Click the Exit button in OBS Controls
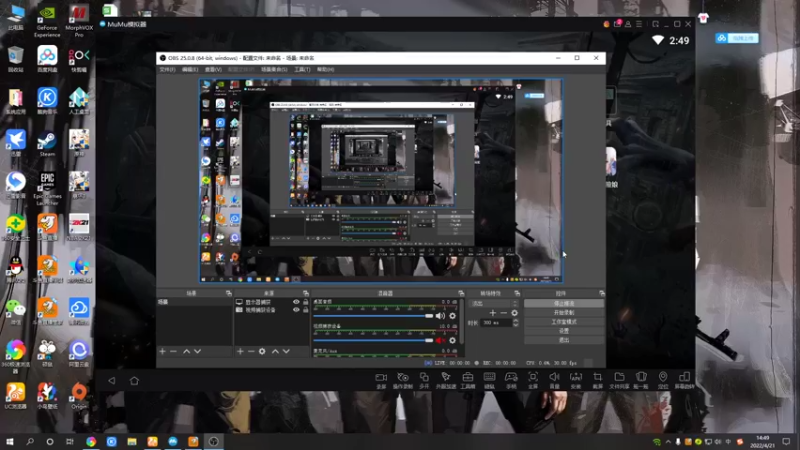800x450 pixels. tap(564, 340)
